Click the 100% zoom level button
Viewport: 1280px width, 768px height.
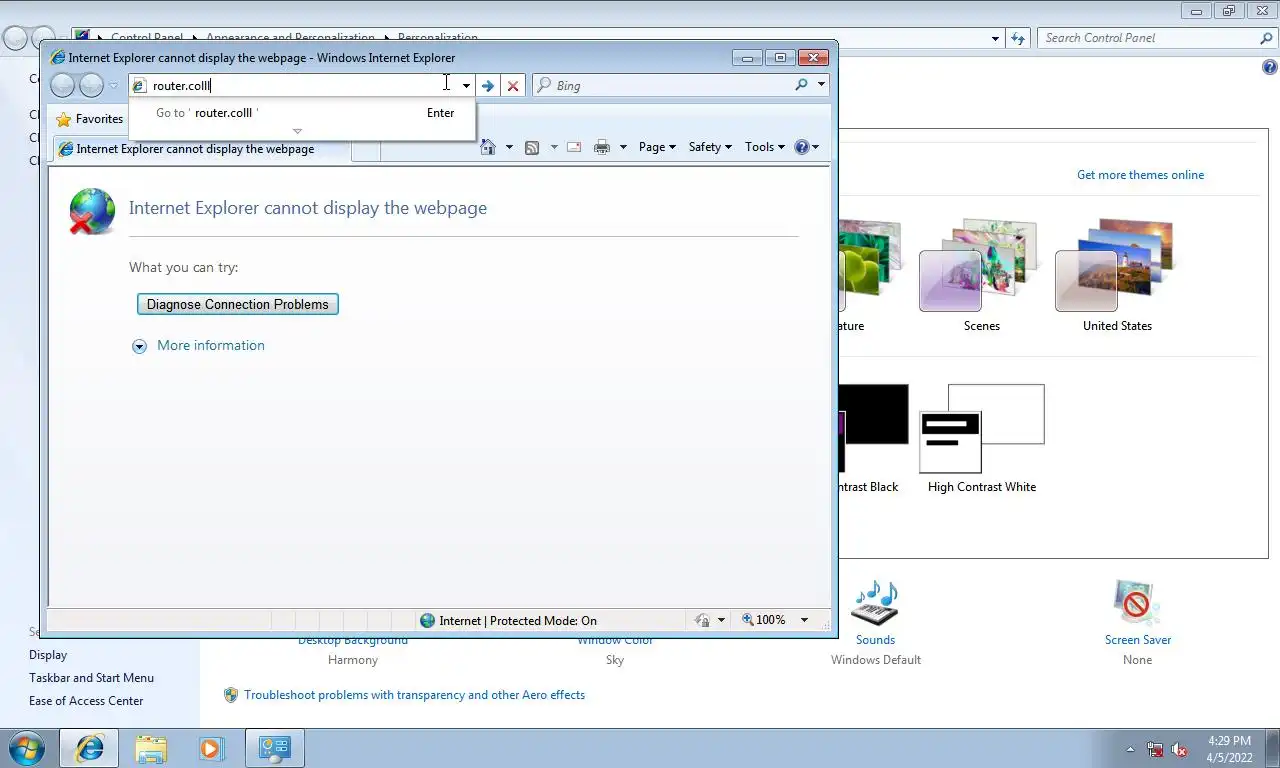pos(762,620)
